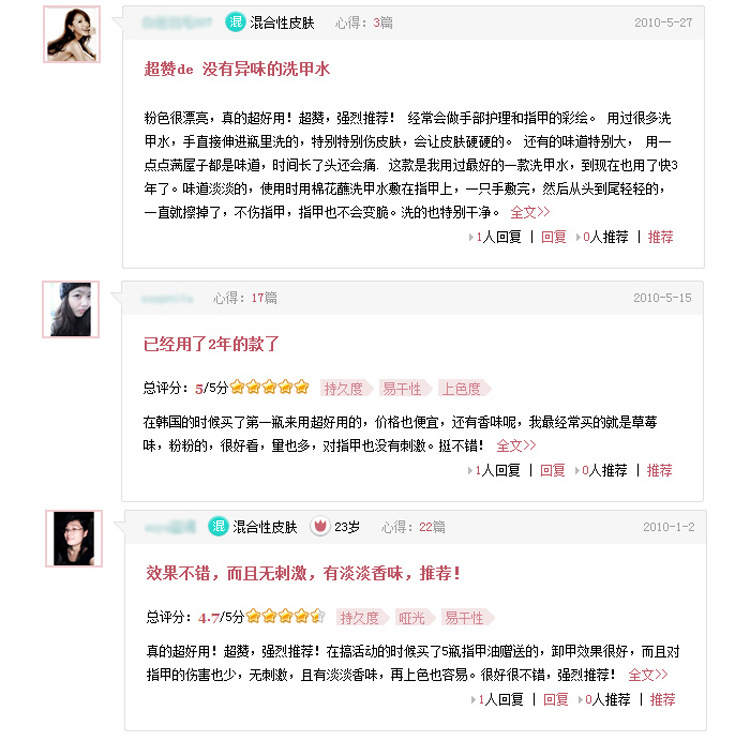Open third reviewer's avatar with glasses
Screen dimensions: 750x741
[x=74, y=539]
